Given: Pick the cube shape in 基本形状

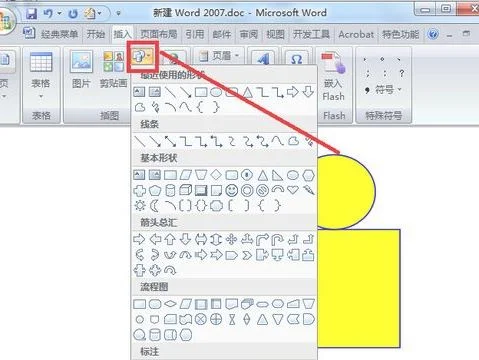Looking at the screenshot, I should [x=185, y=190].
